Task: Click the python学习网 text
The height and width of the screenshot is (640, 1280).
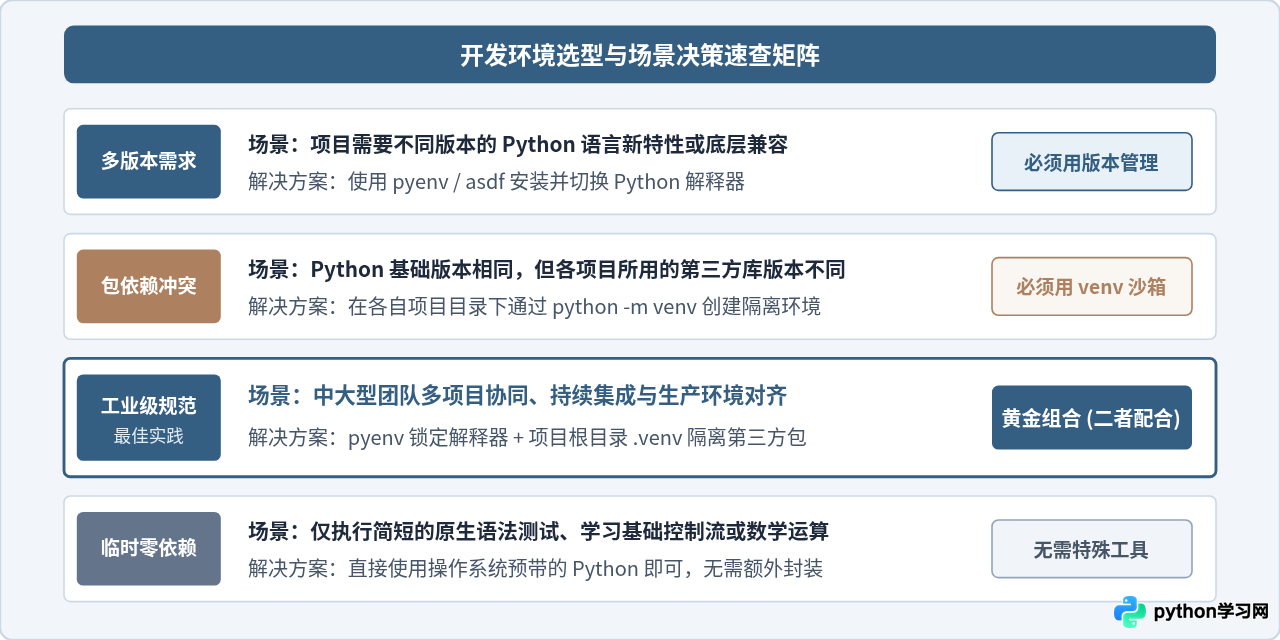Action: pyautogui.click(x=1211, y=611)
